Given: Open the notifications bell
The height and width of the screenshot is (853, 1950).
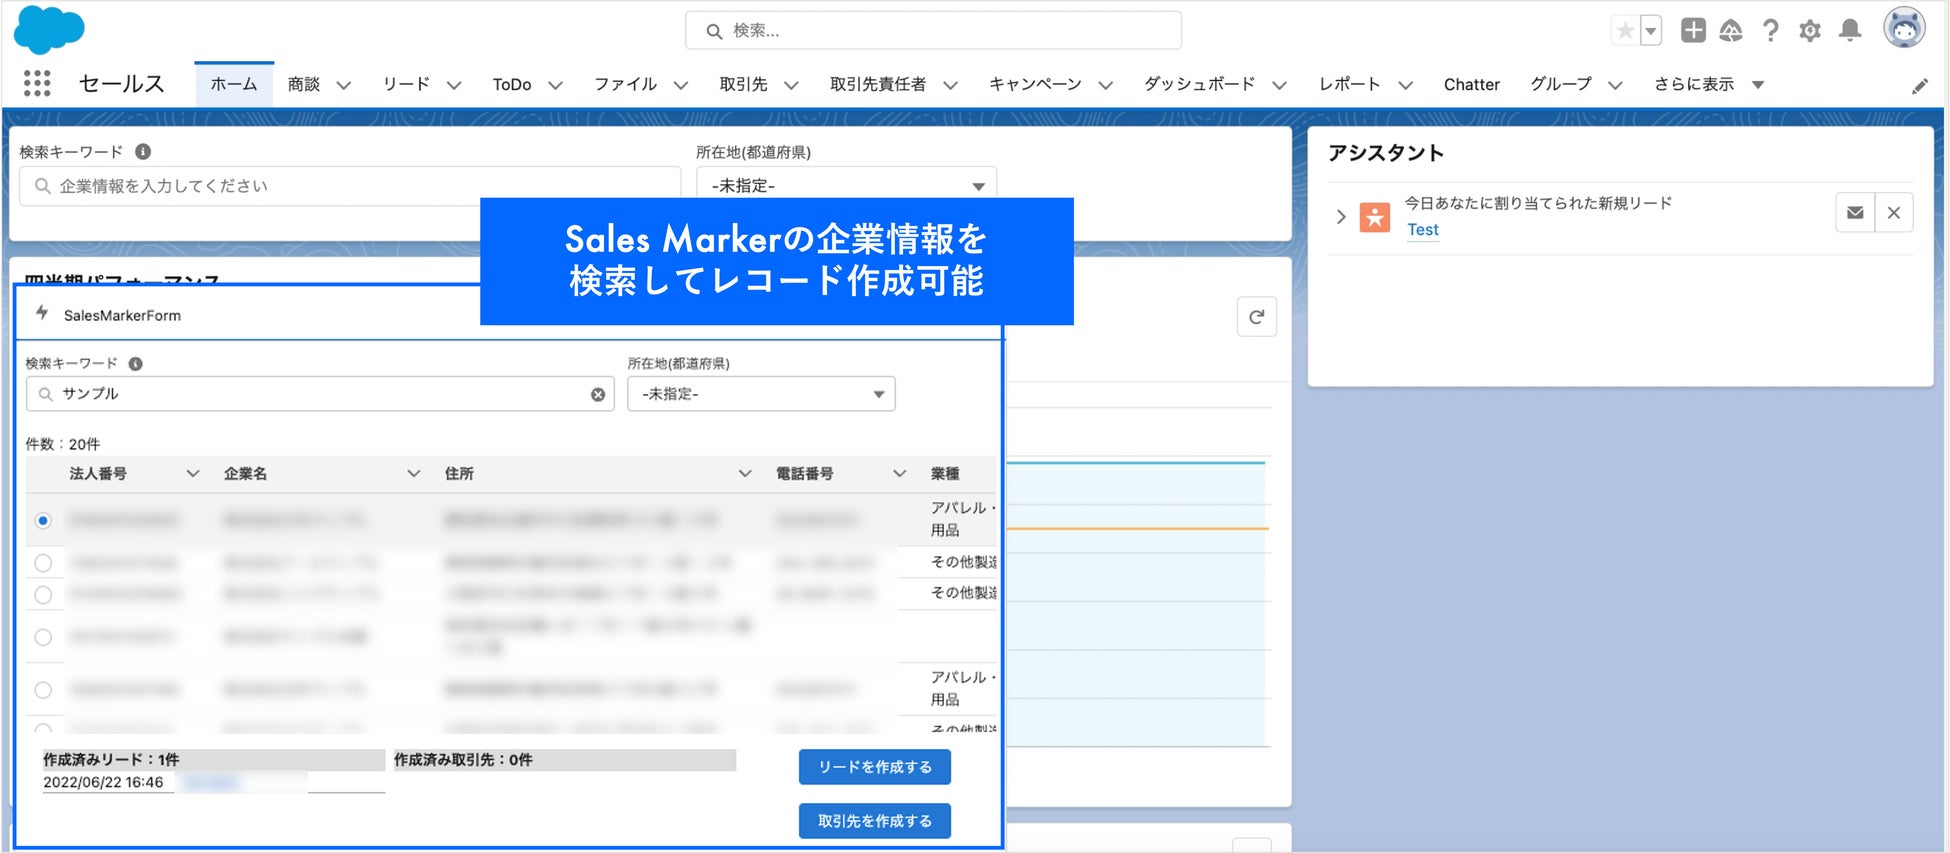Looking at the screenshot, I should (x=1851, y=31).
